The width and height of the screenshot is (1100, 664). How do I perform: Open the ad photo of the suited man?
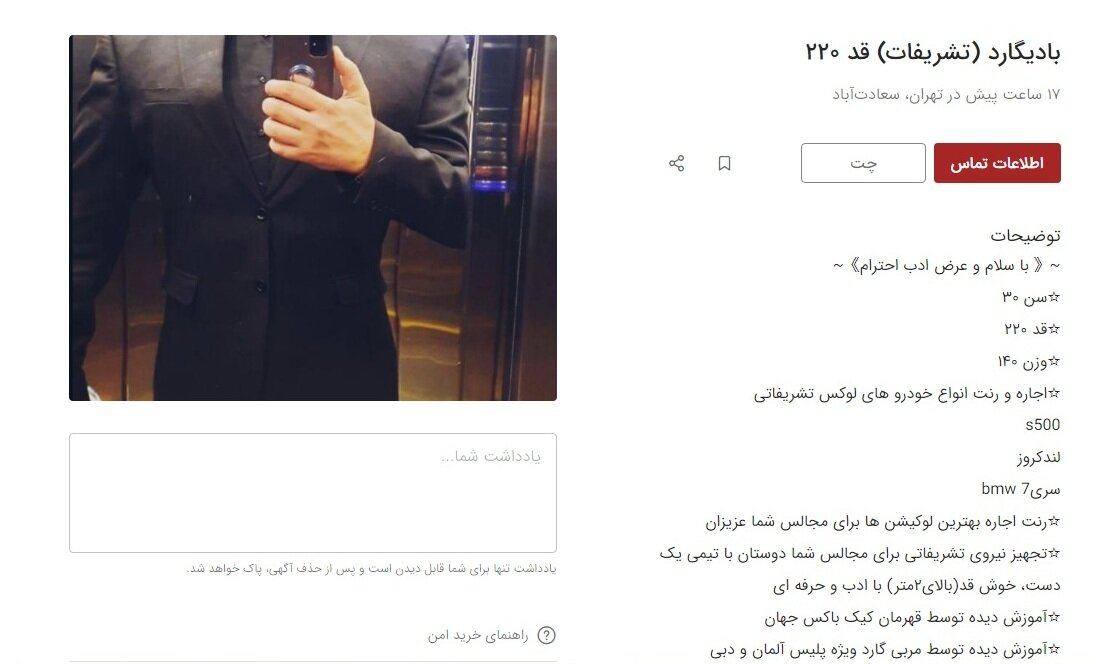coord(313,218)
